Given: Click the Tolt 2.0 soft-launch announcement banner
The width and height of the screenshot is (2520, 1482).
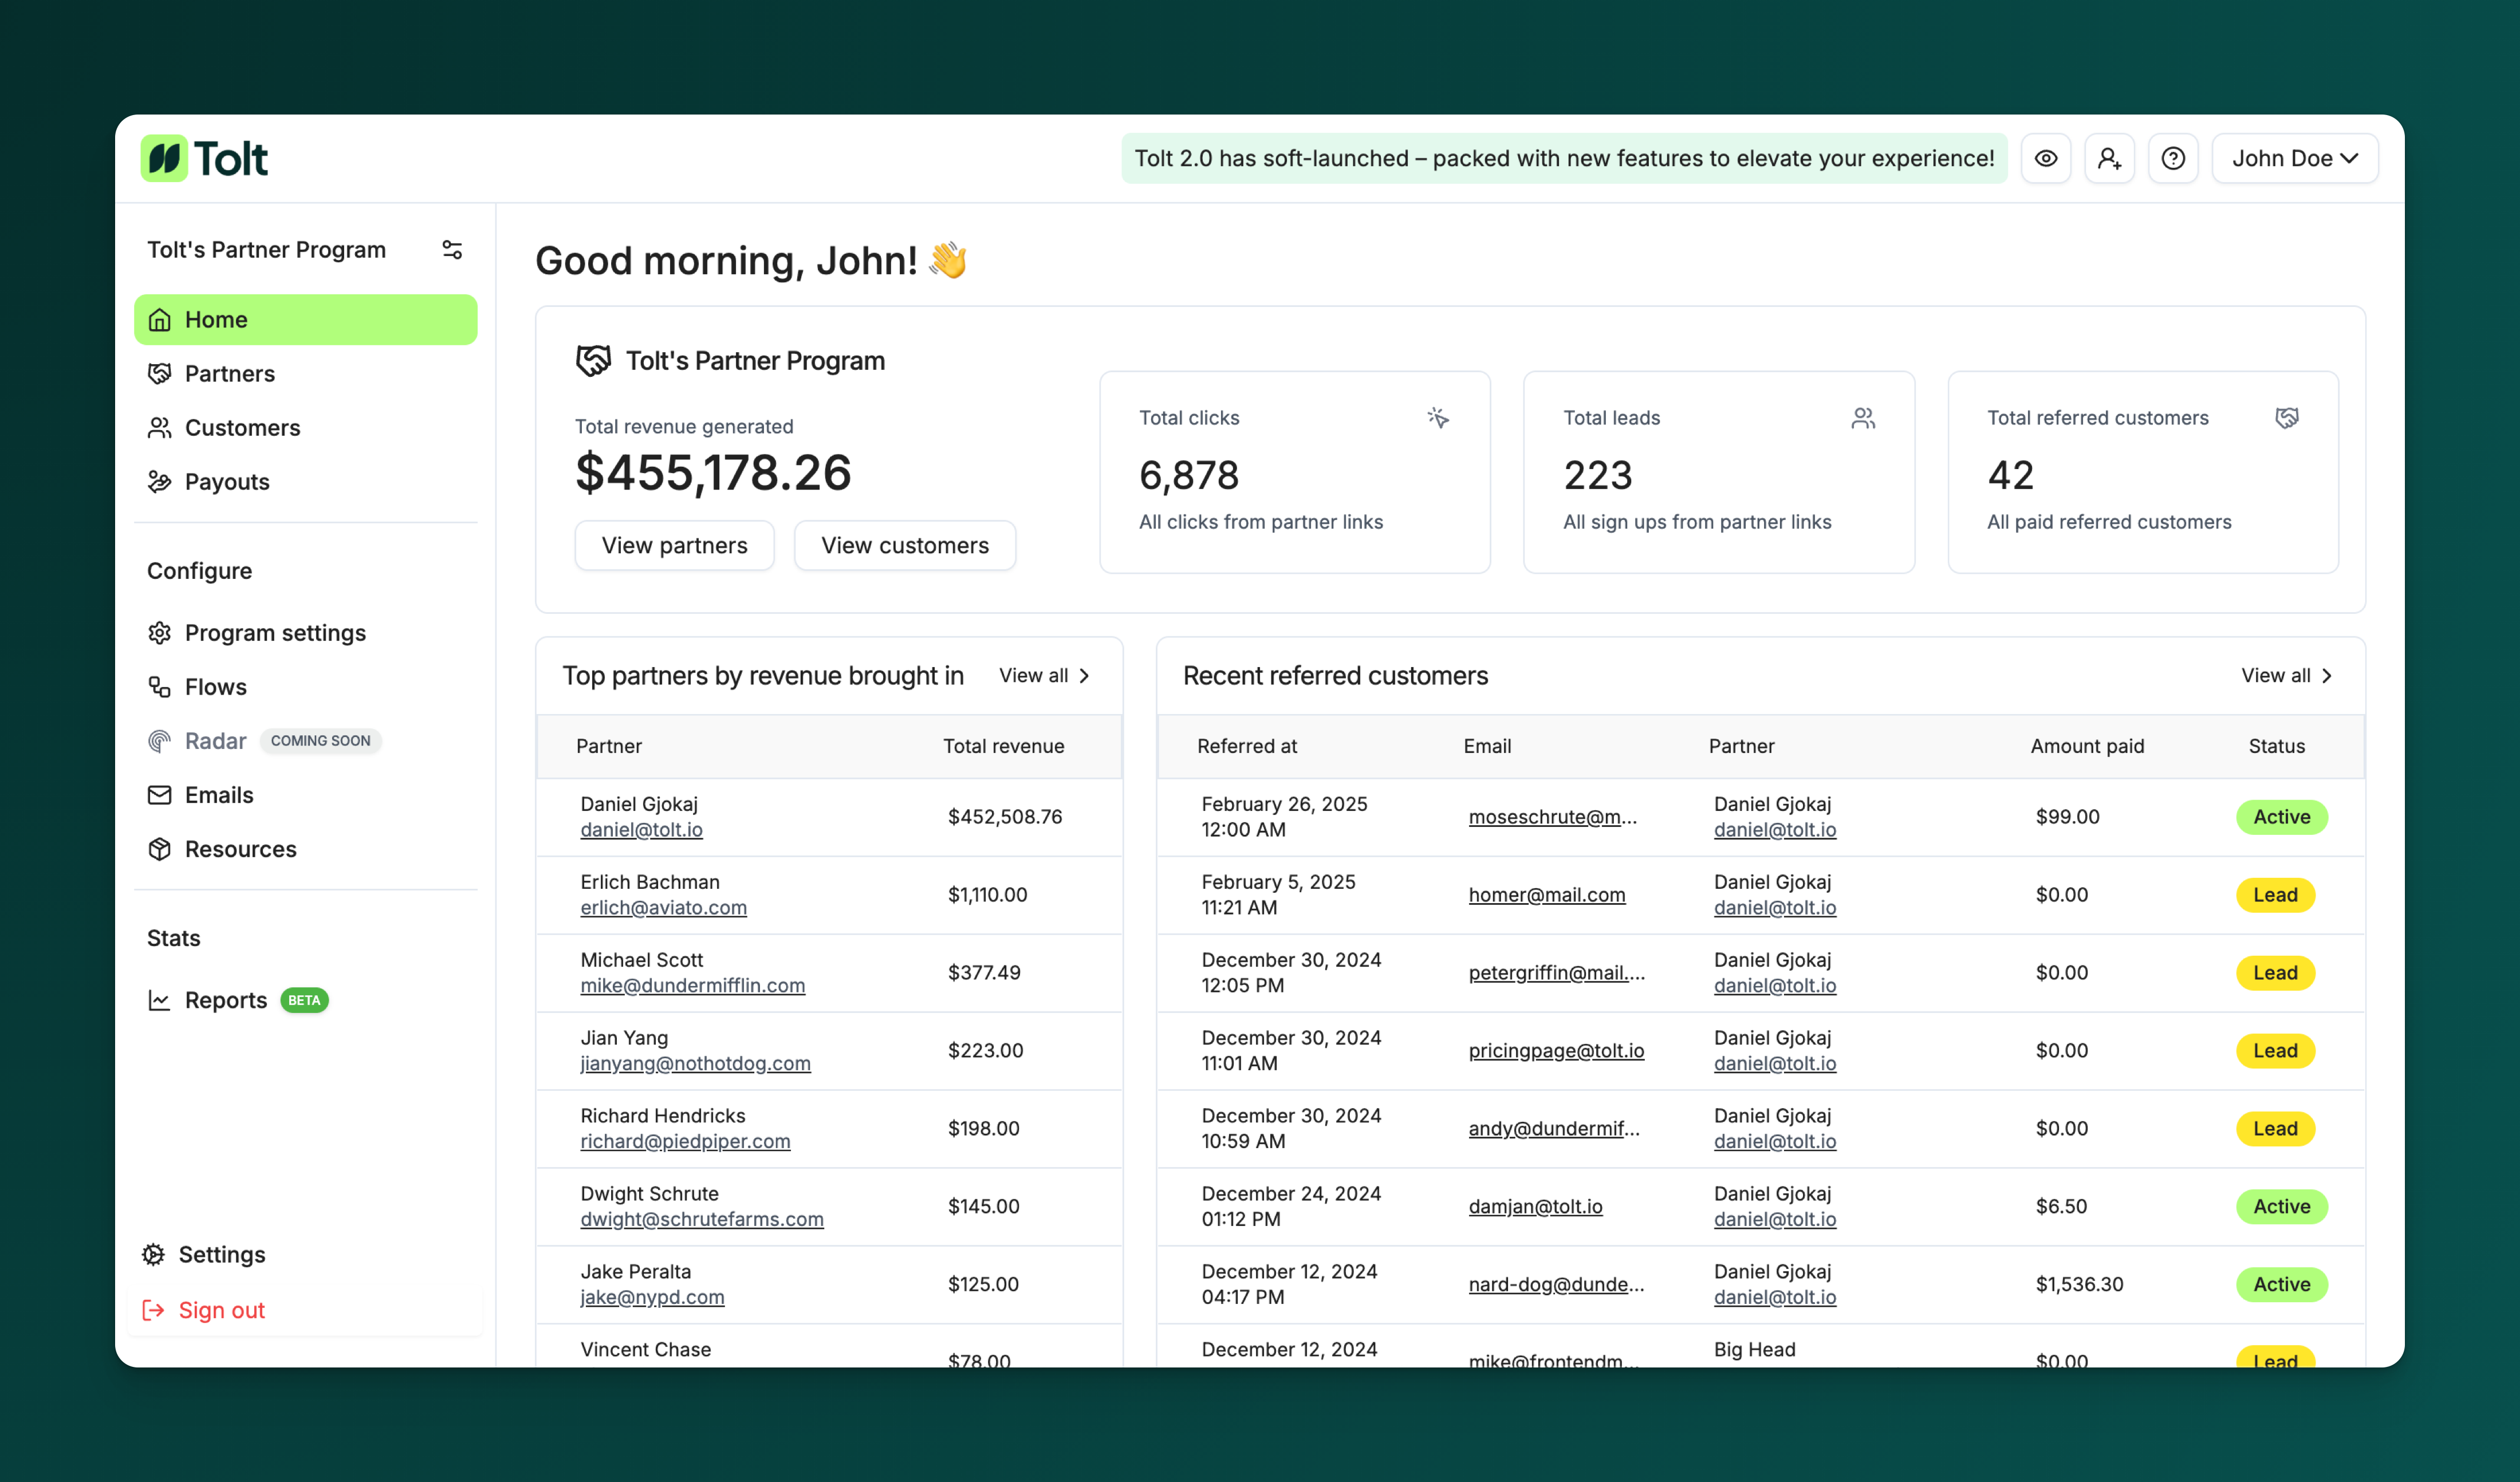Looking at the screenshot, I should point(1563,158).
